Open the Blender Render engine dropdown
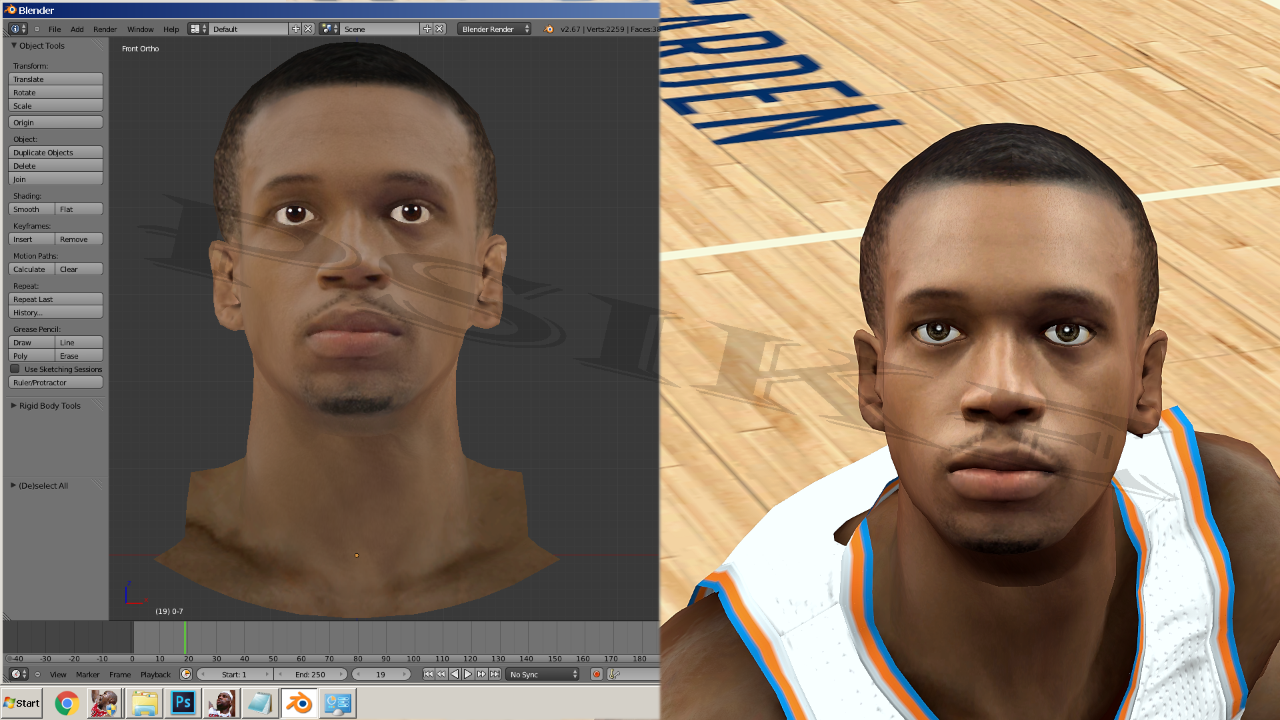Image resolution: width=1280 pixels, height=720 pixels. [494, 29]
